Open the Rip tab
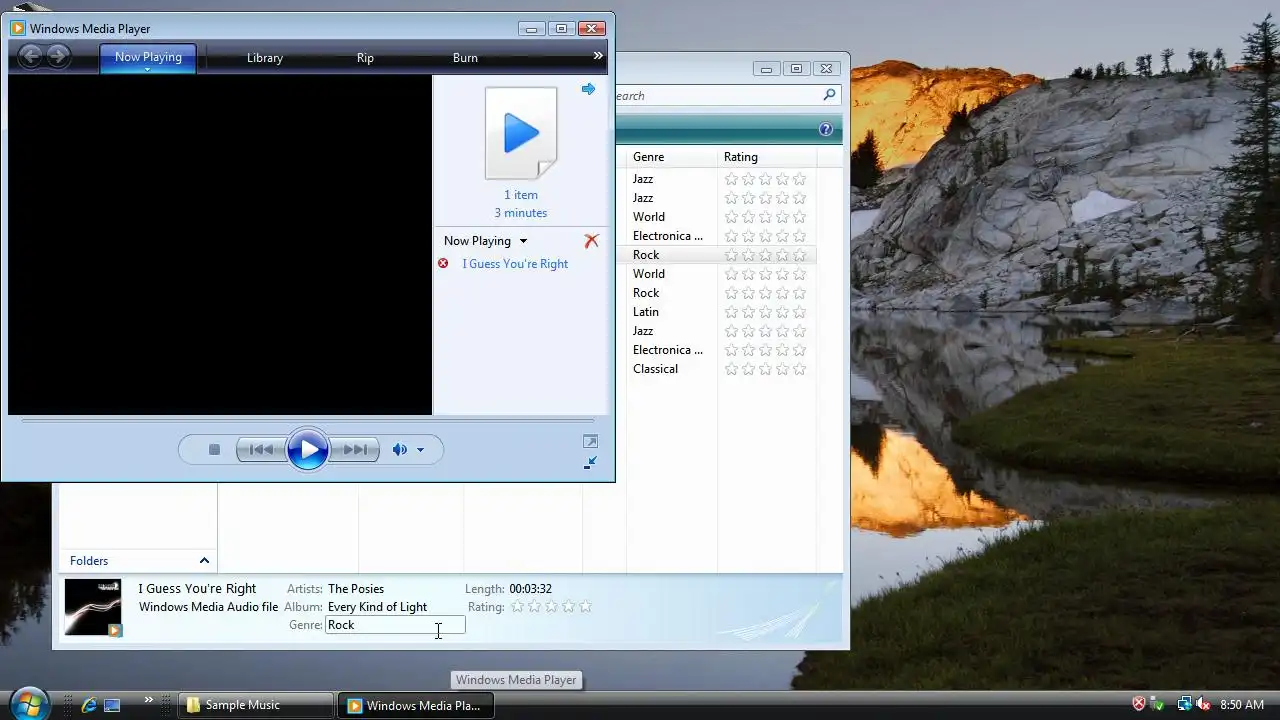The height and width of the screenshot is (720, 1280). click(x=365, y=58)
